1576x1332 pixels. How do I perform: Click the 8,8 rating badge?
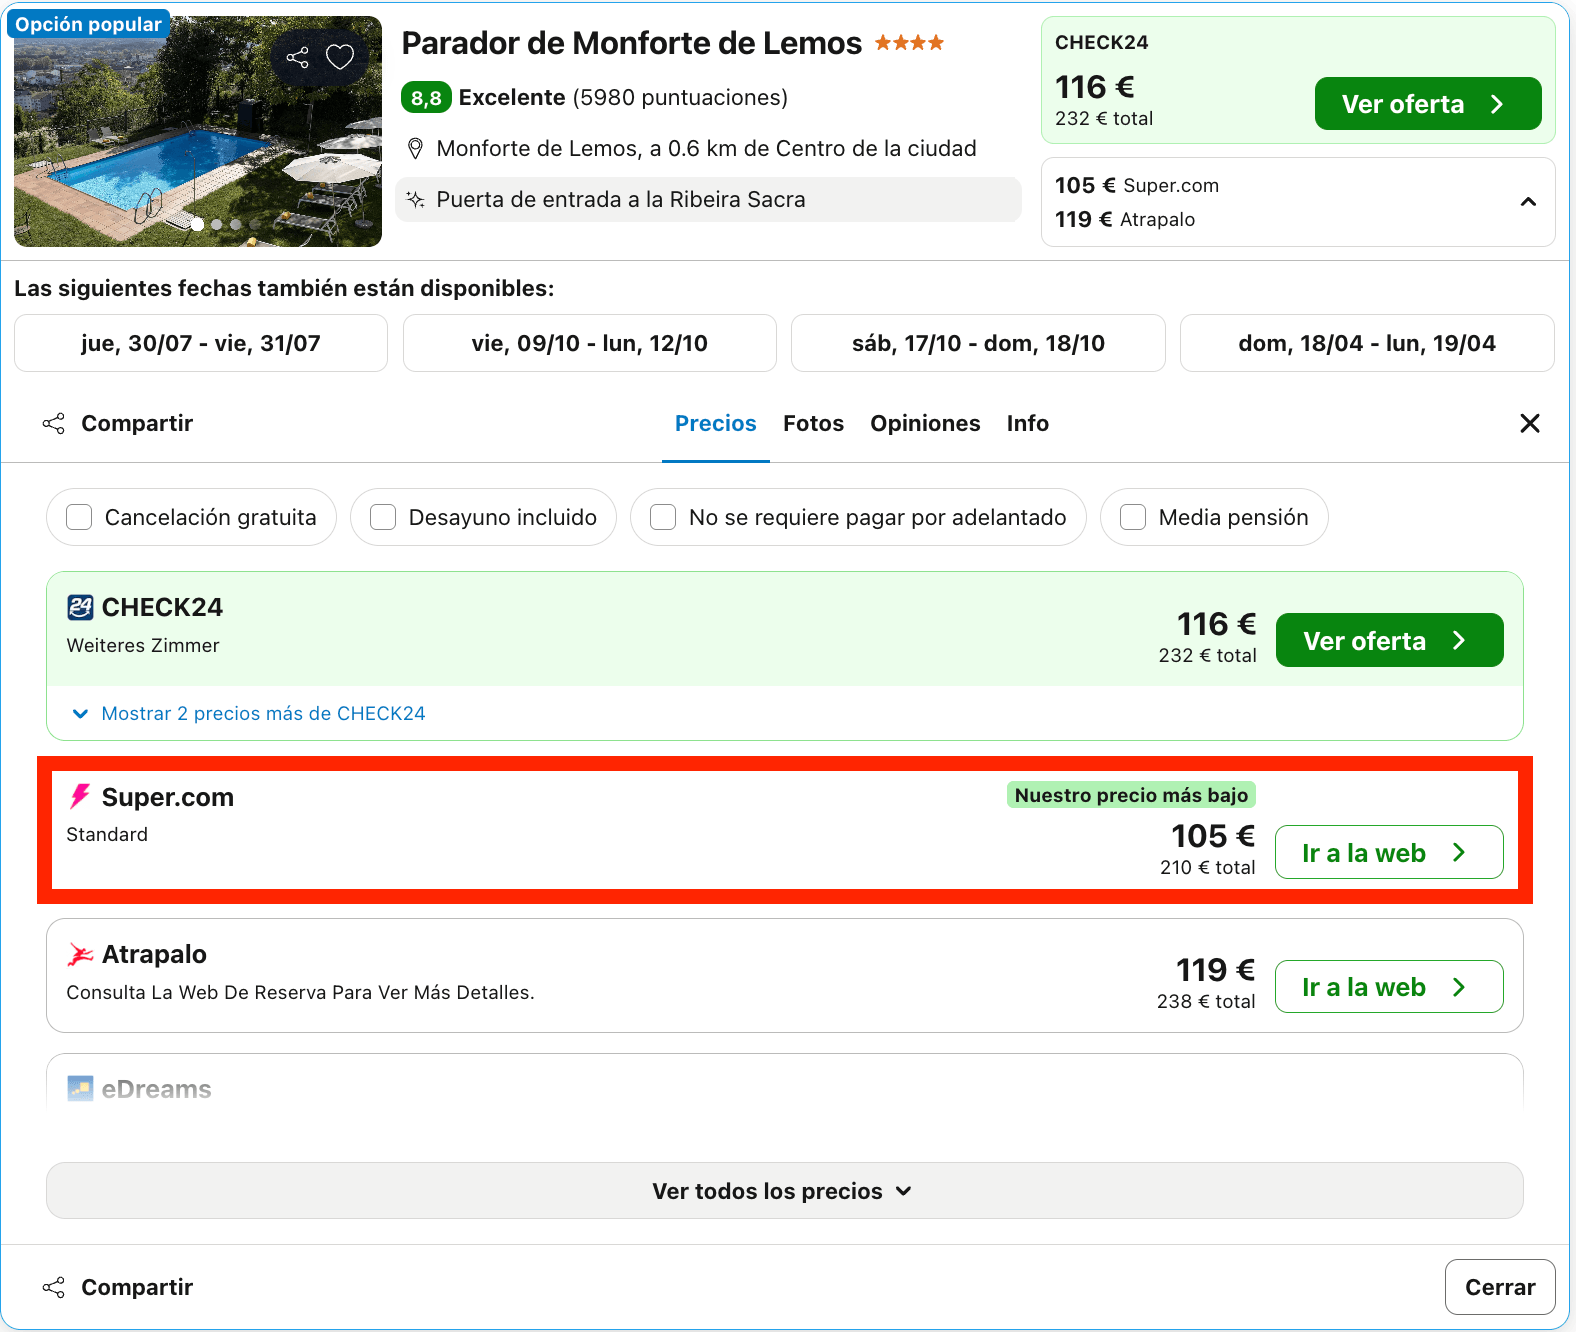tap(426, 98)
